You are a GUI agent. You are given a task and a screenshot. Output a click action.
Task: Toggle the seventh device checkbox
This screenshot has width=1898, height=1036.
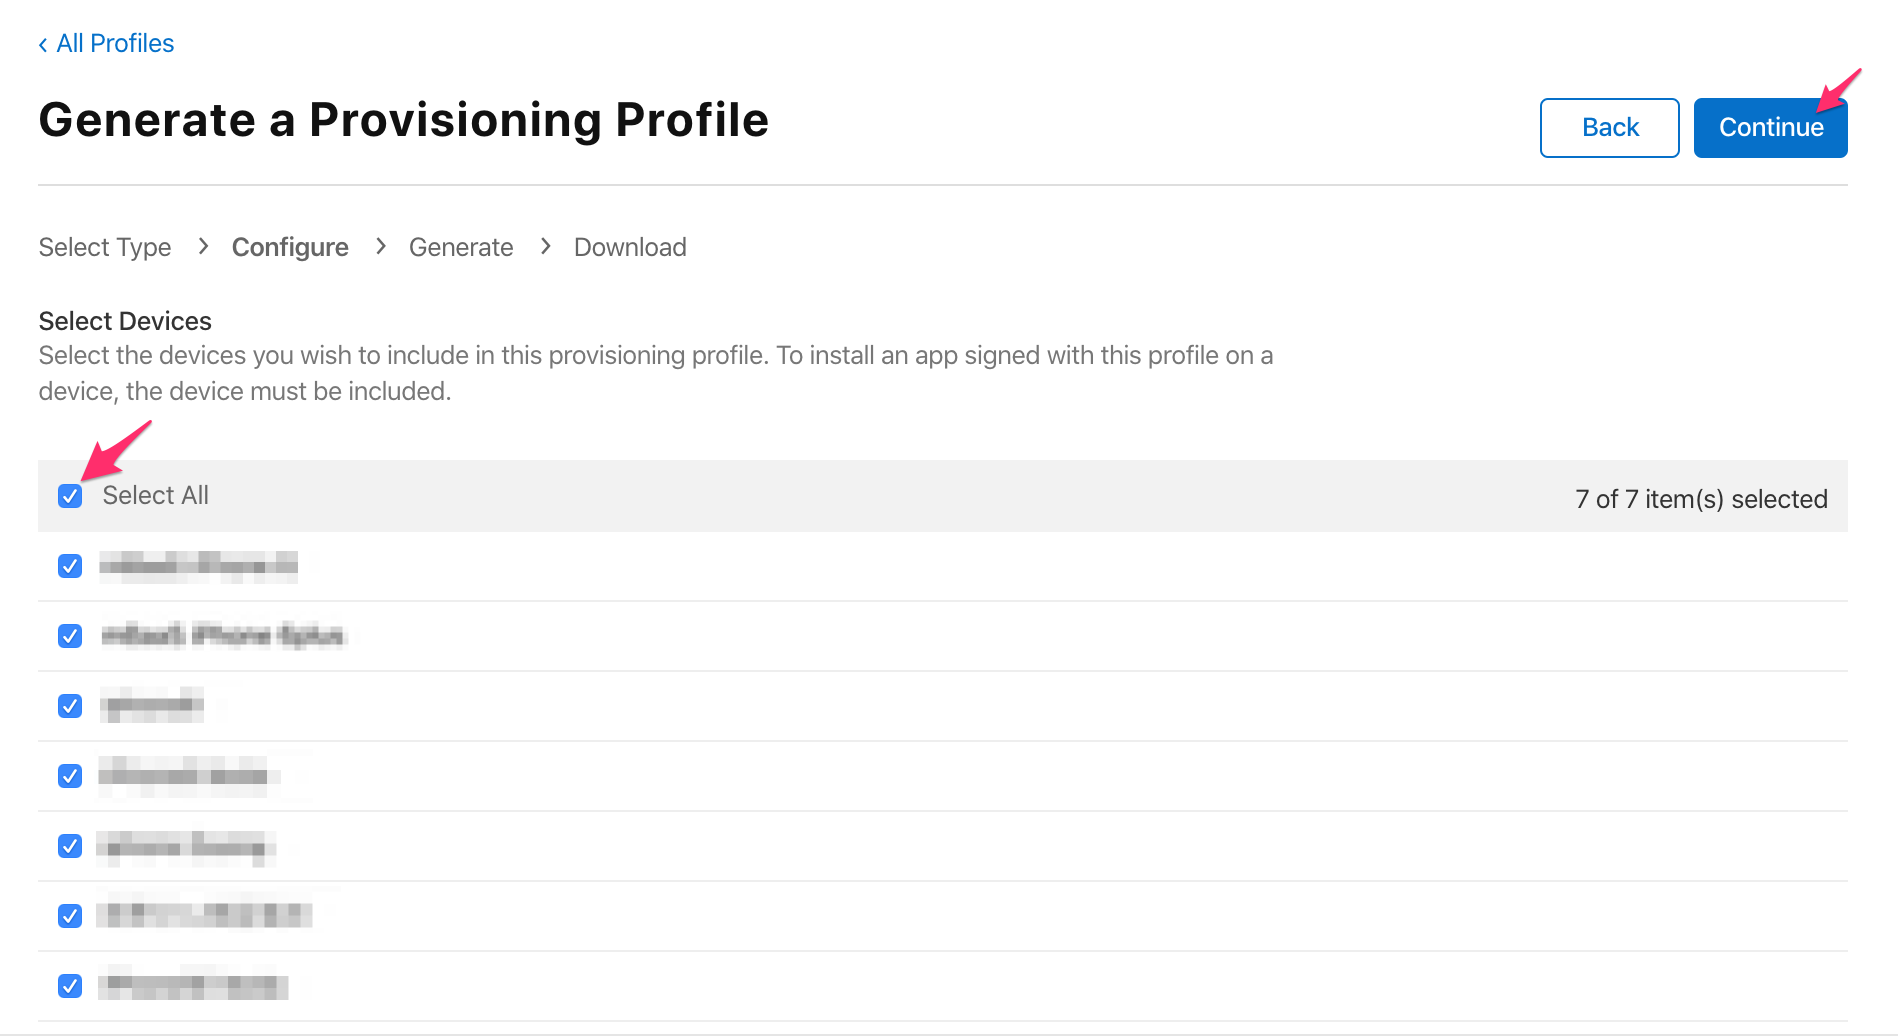point(70,986)
